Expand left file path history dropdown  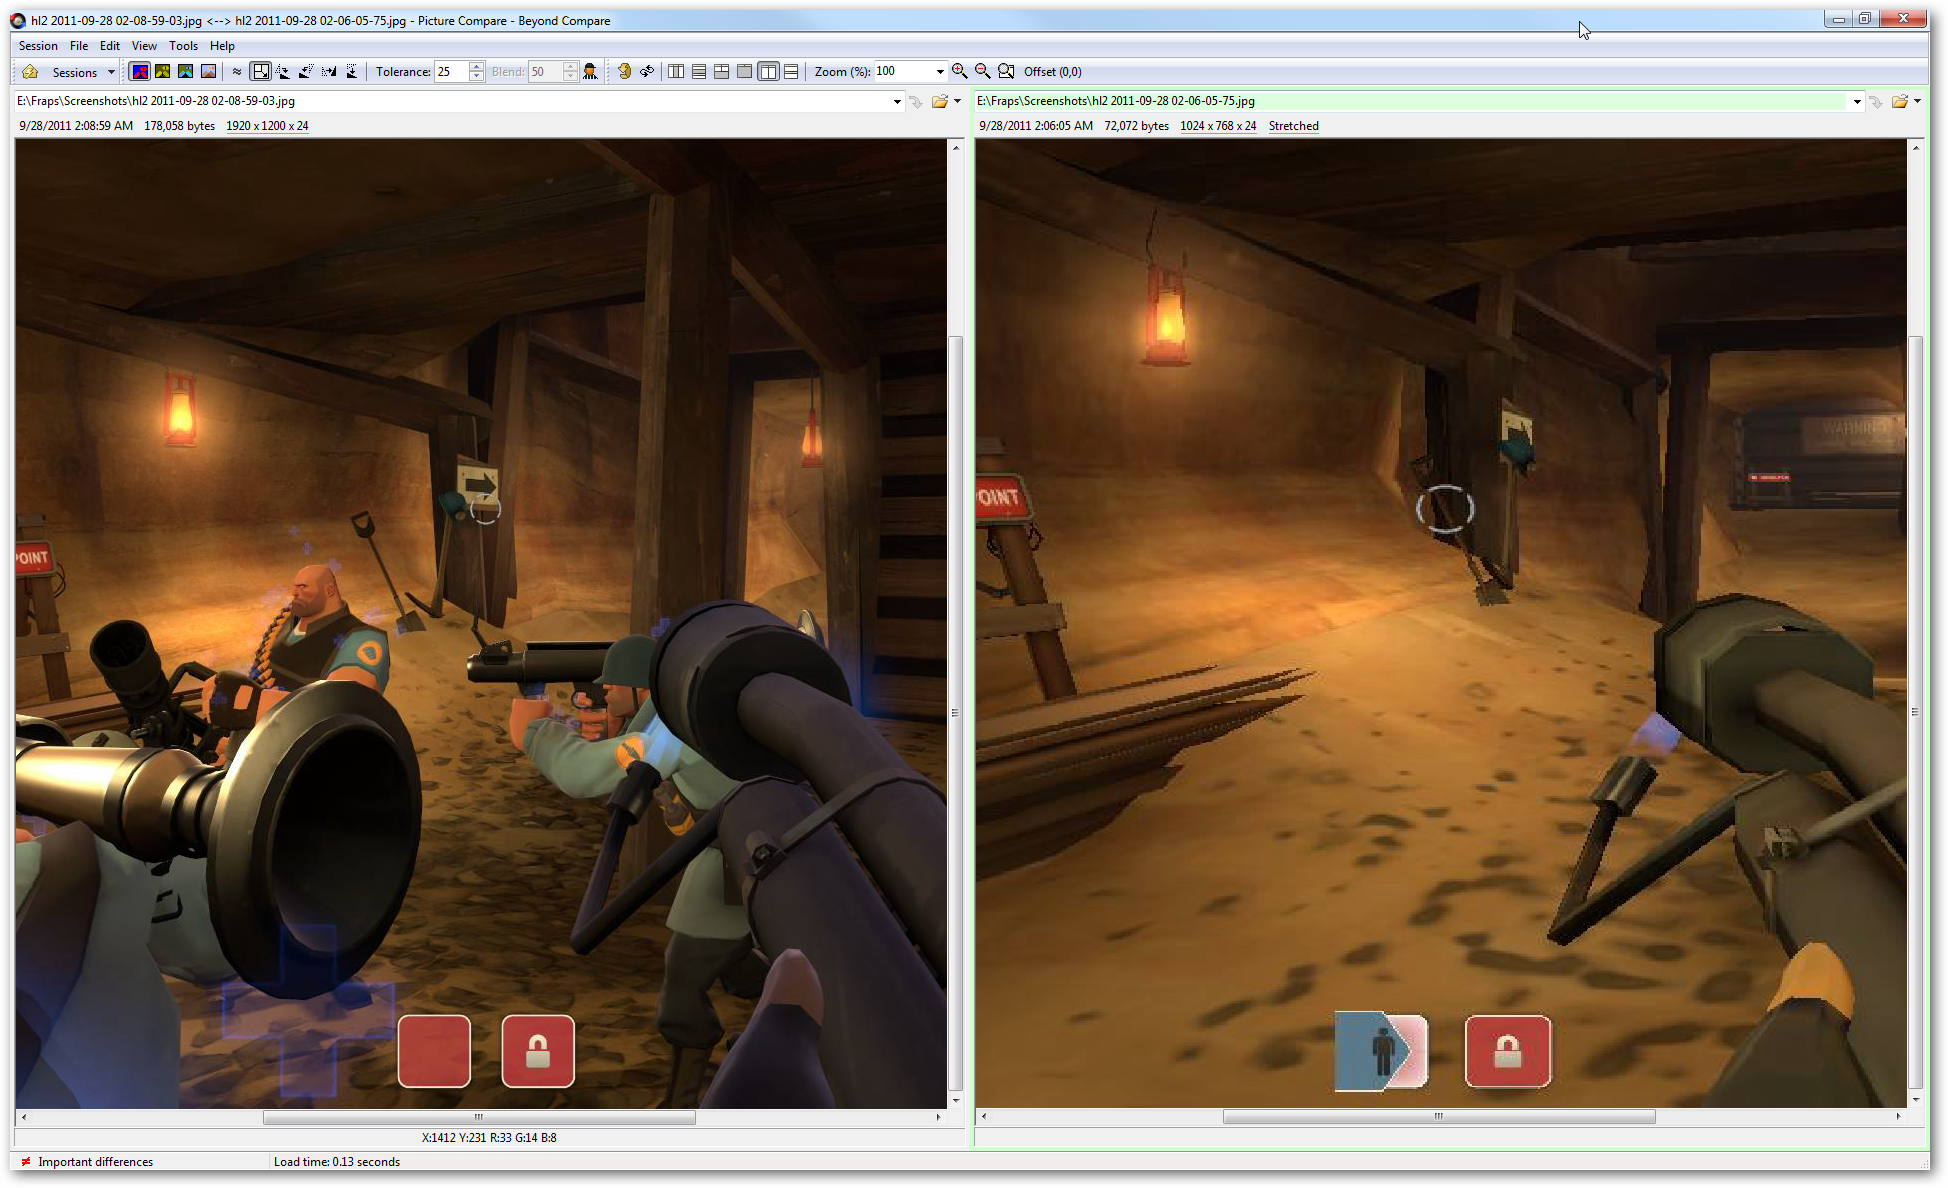click(x=897, y=101)
